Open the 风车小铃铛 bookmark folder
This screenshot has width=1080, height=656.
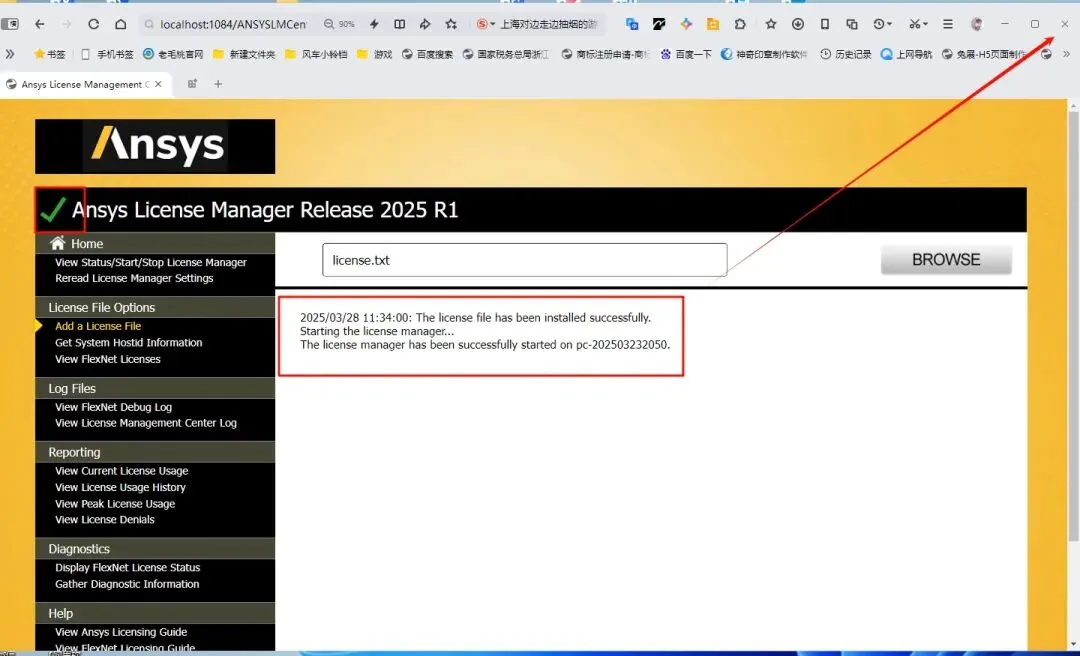point(316,54)
